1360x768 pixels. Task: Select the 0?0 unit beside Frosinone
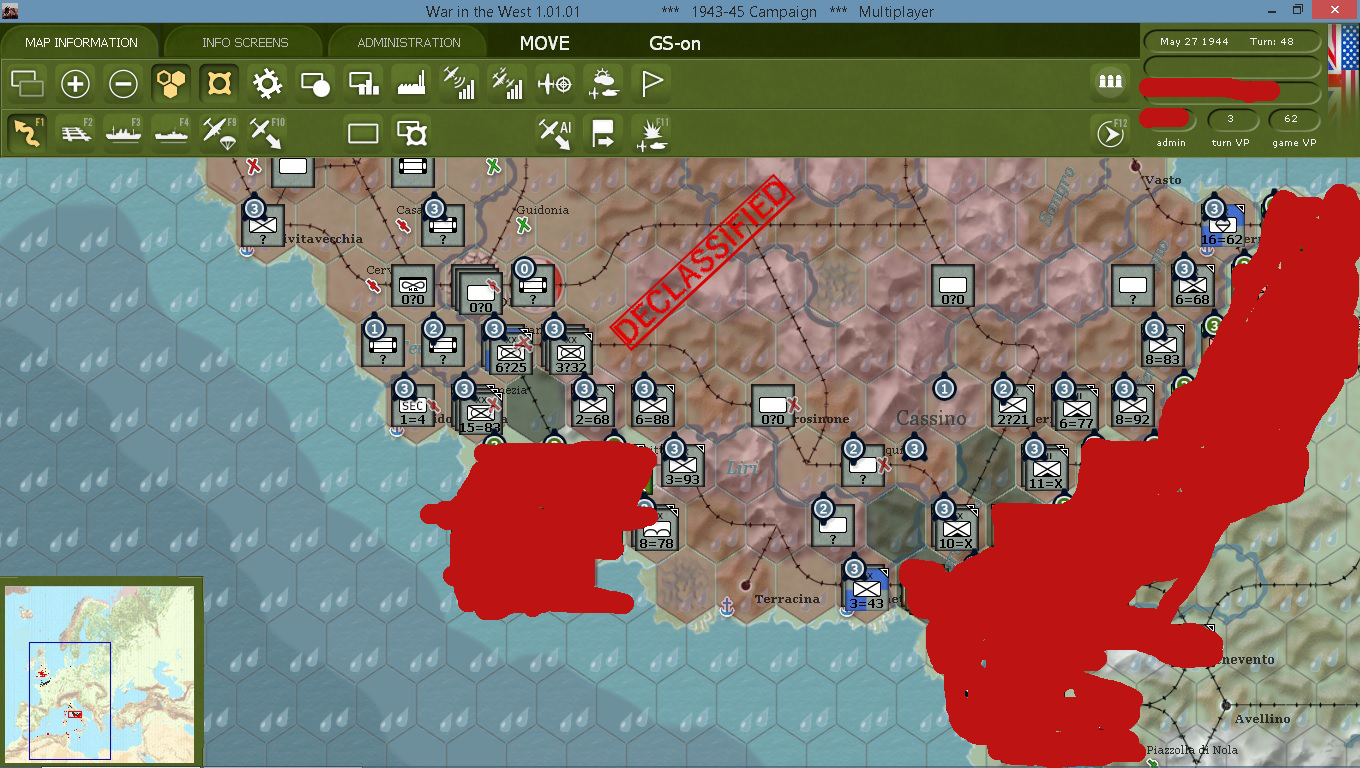(772, 406)
